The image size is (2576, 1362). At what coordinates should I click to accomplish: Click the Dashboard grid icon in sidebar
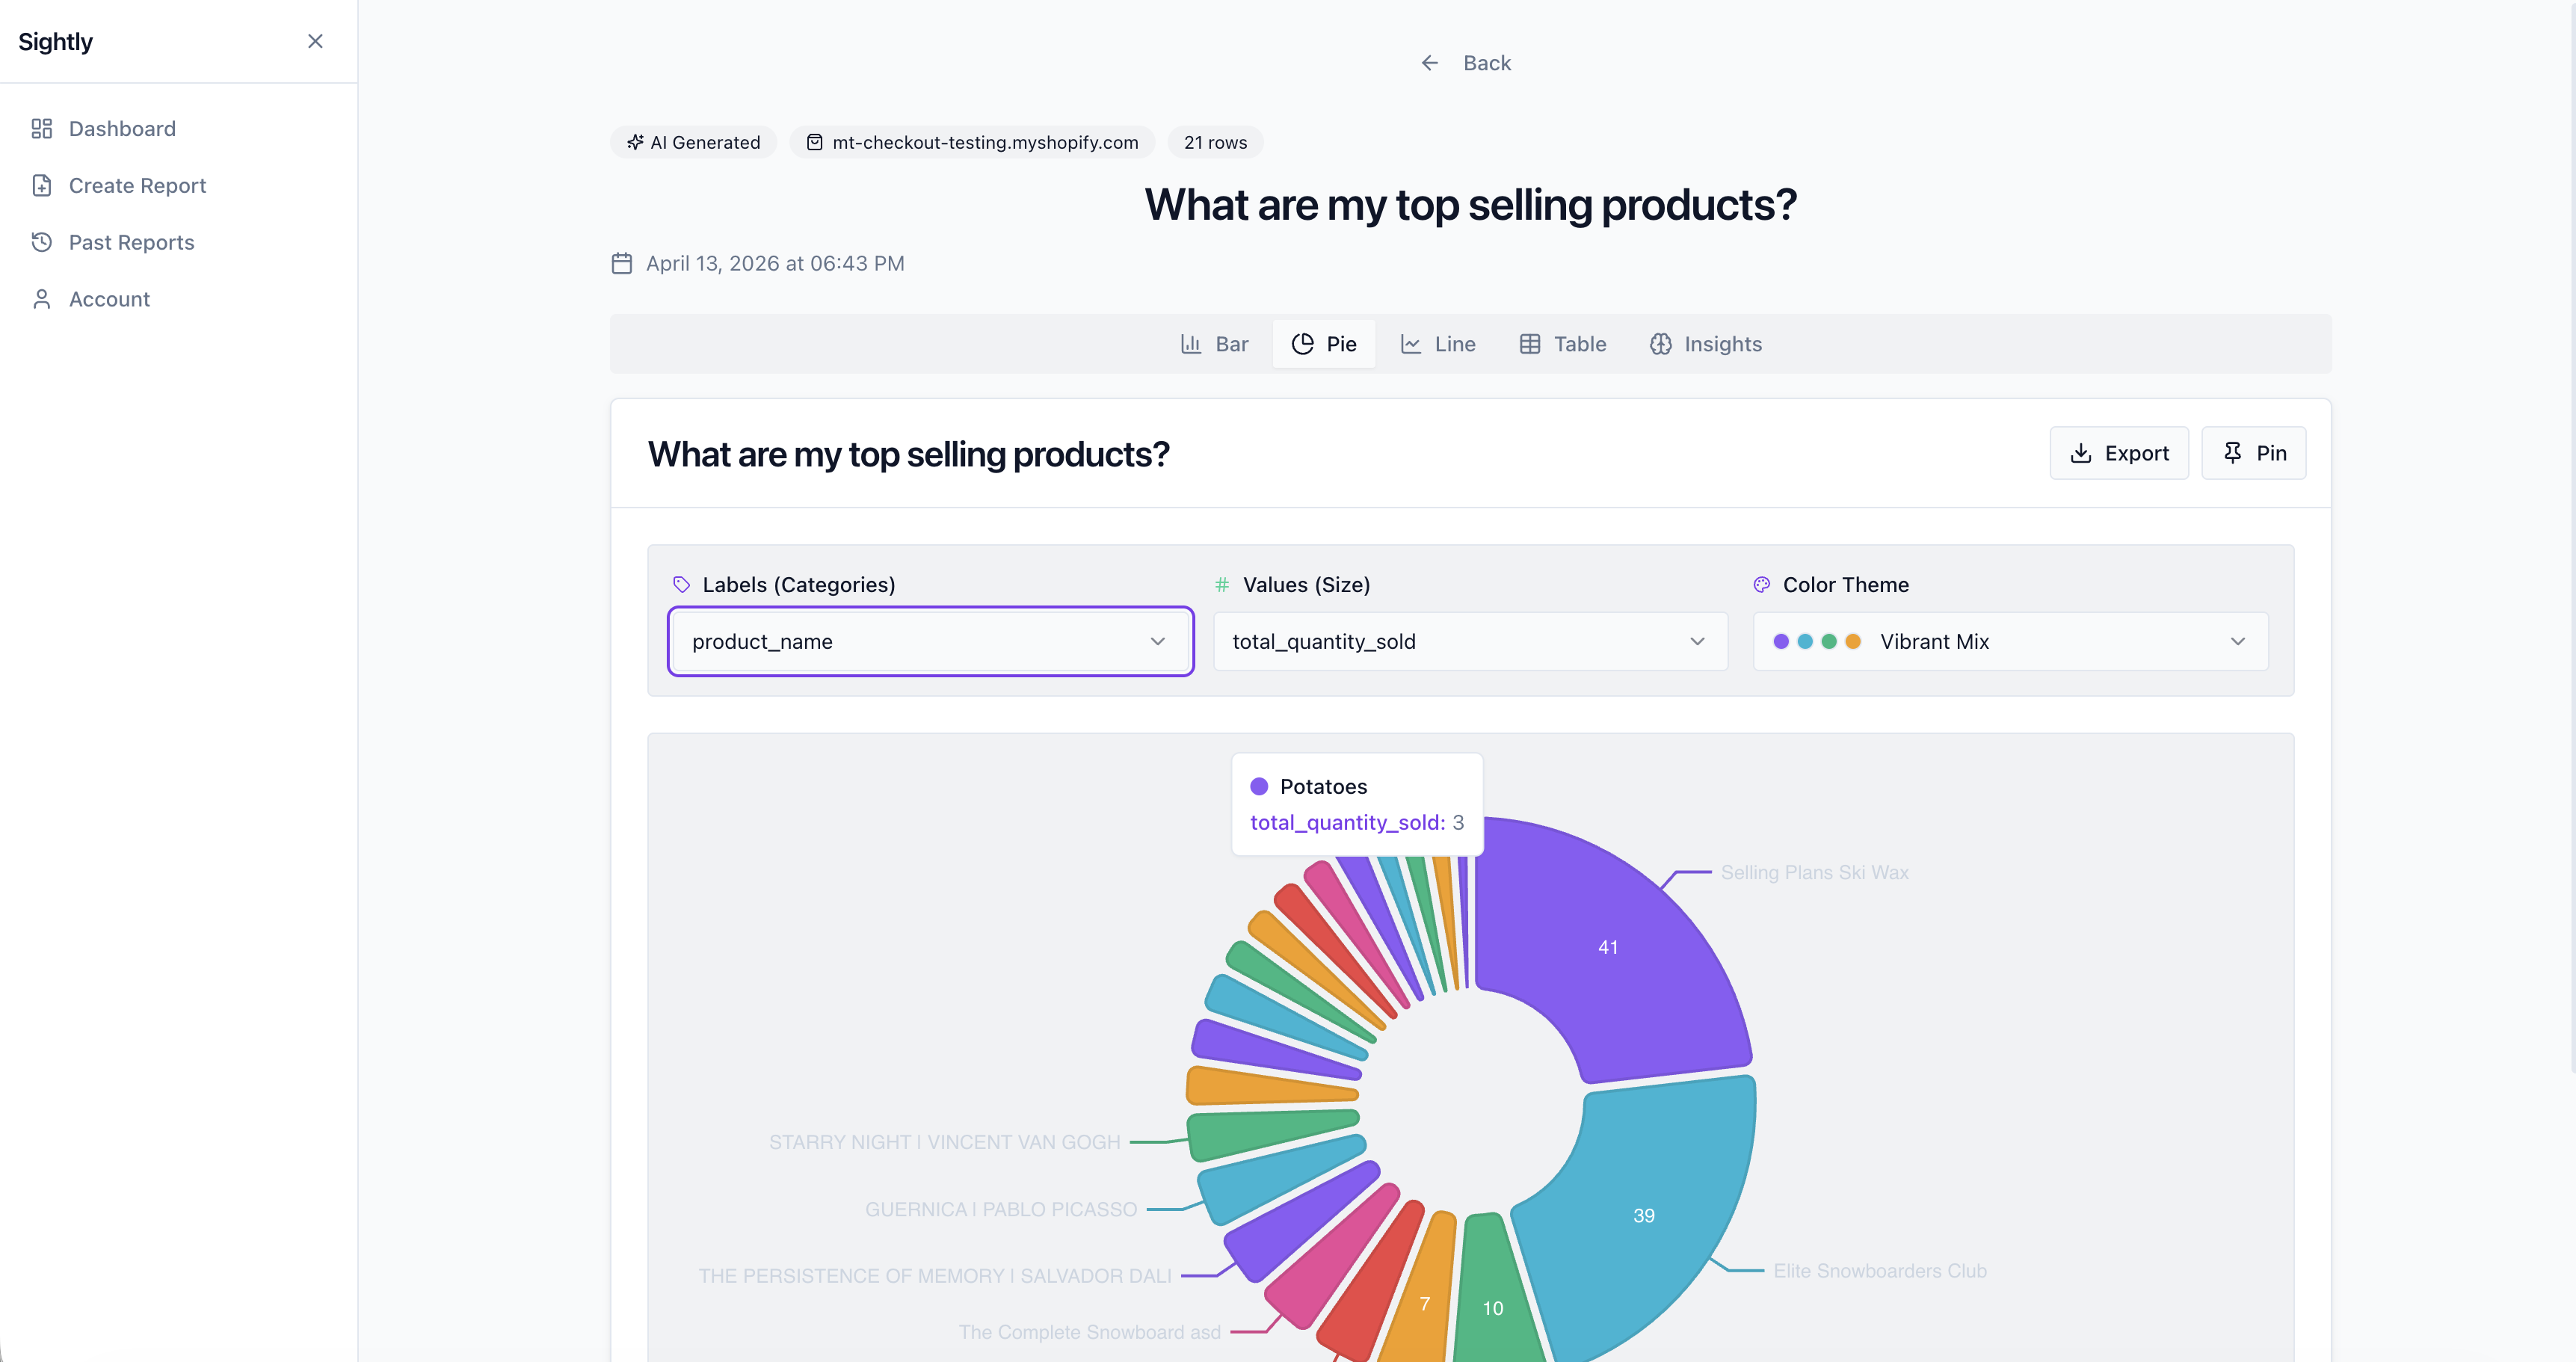41,129
